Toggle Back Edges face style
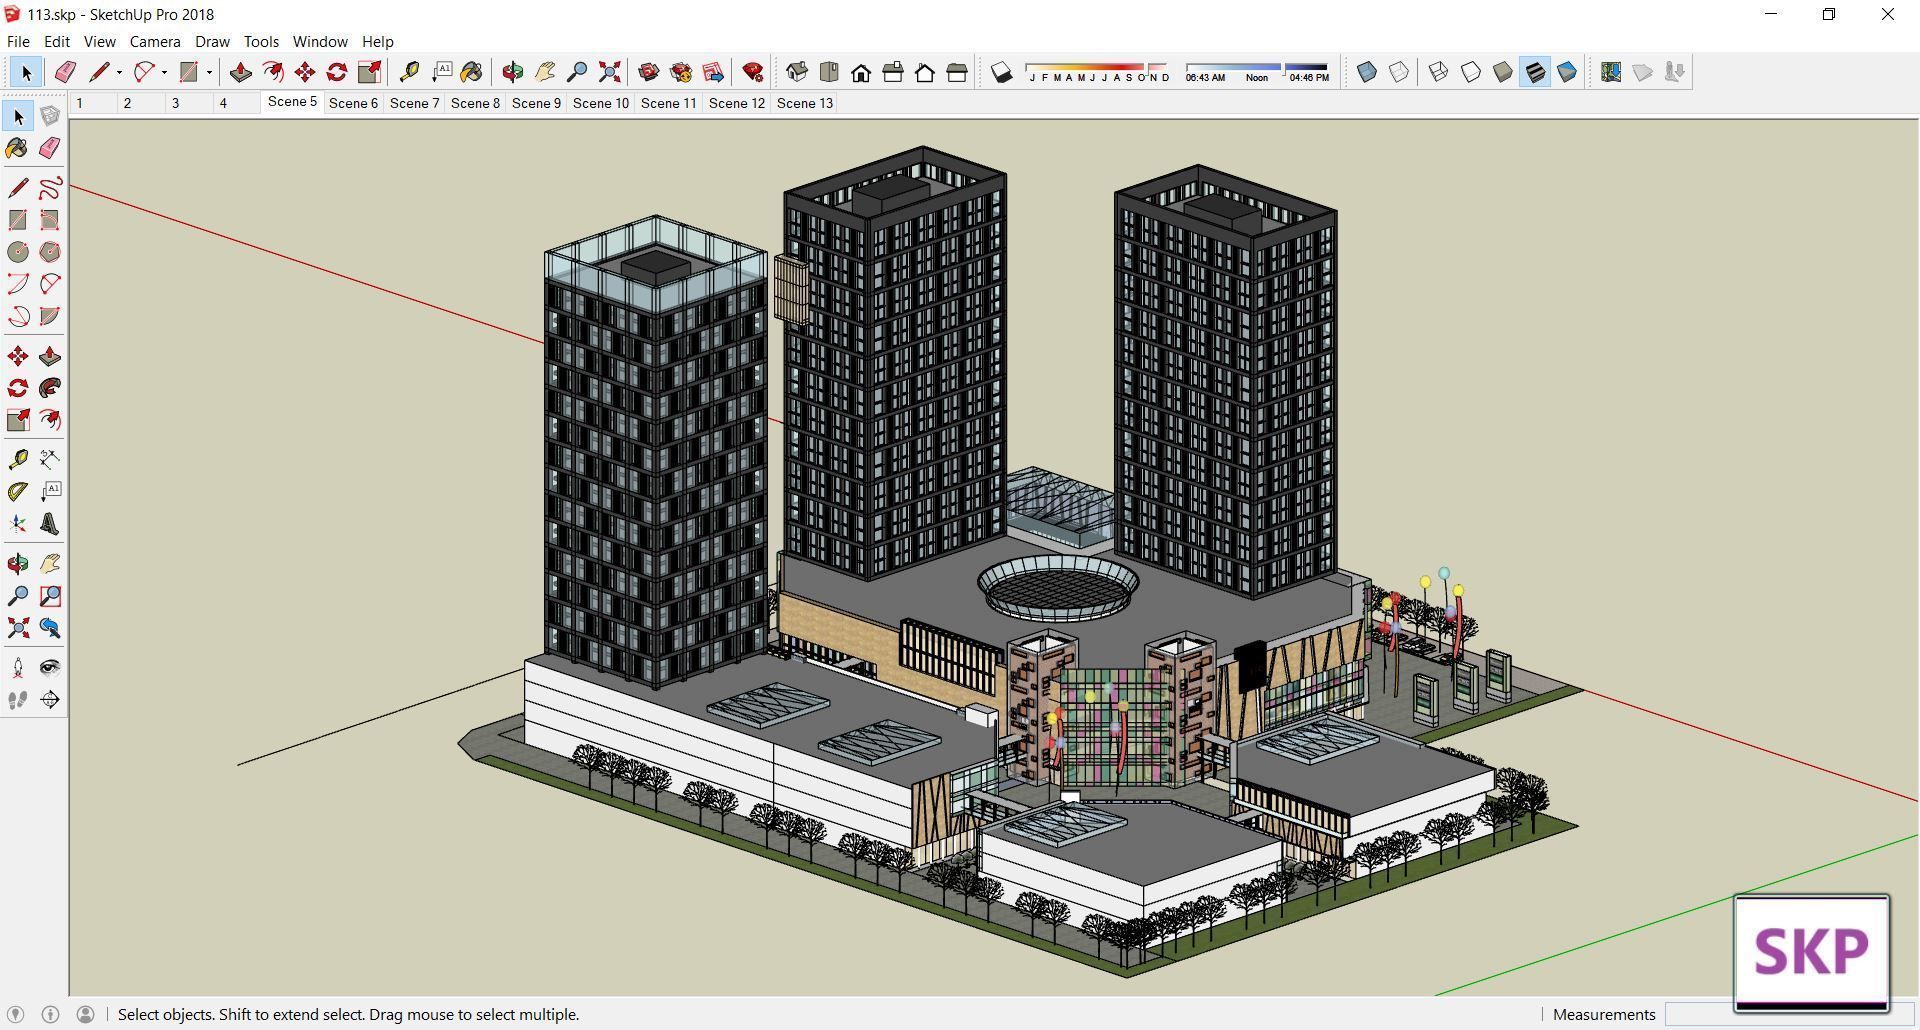The image size is (1920, 1030). (x=1399, y=72)
